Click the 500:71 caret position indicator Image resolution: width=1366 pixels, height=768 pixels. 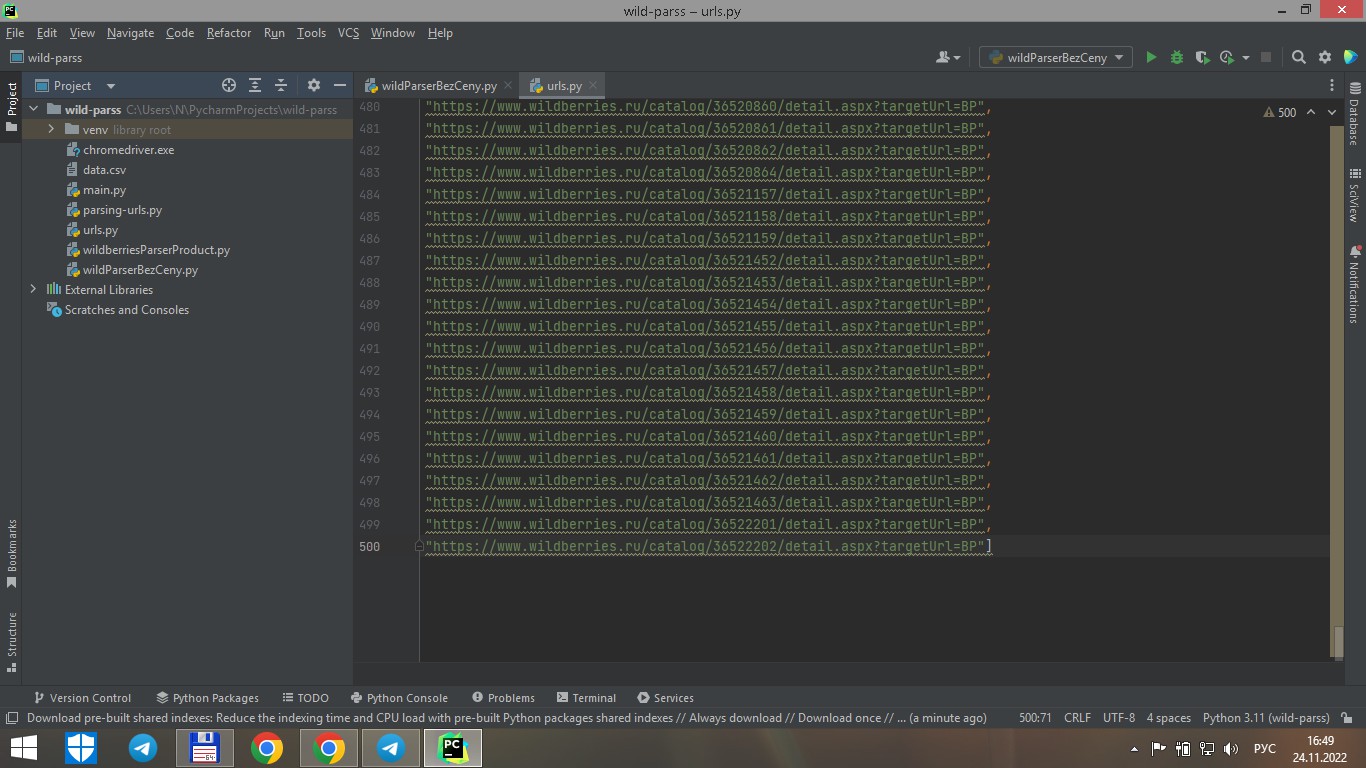tap(1035, 718)
